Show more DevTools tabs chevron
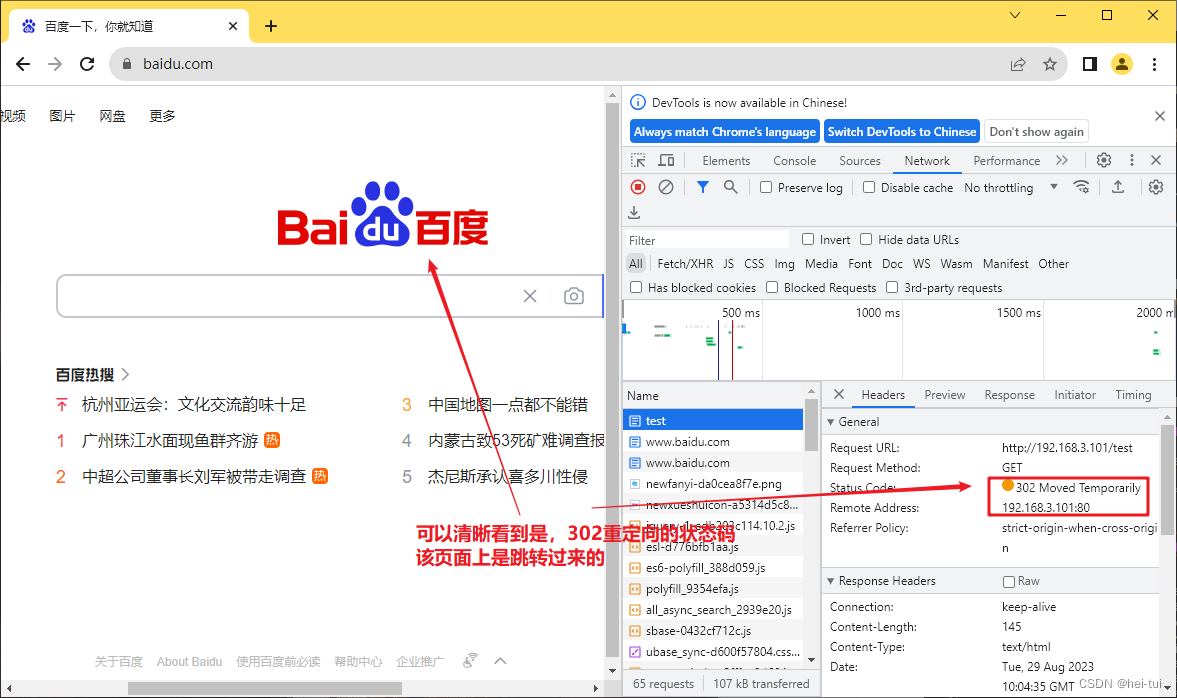The height and width of the screenshot is (698, 1177). [1061, 160]
